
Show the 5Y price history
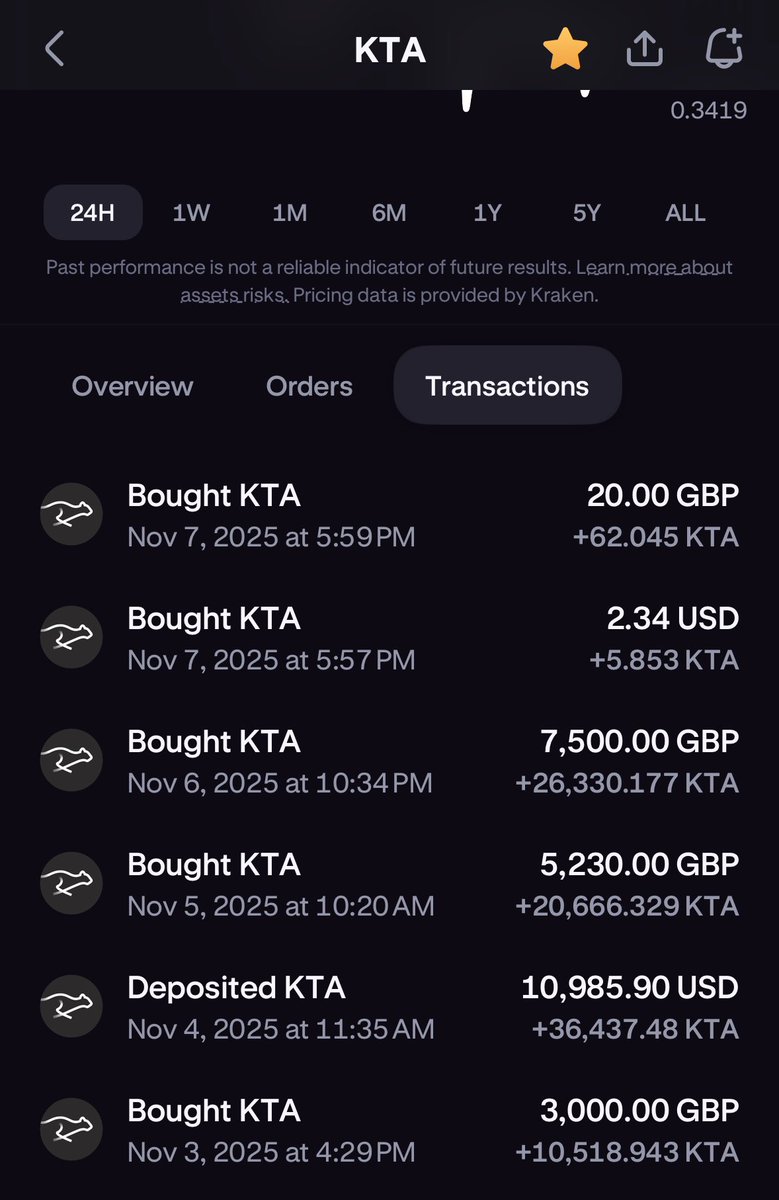(586, 213)
